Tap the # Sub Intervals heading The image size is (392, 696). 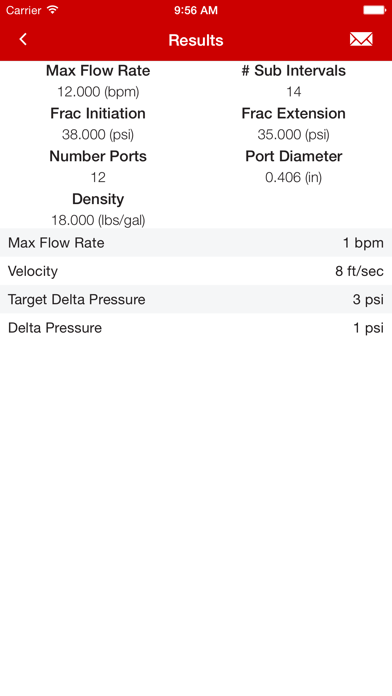[x=293, y=71]
